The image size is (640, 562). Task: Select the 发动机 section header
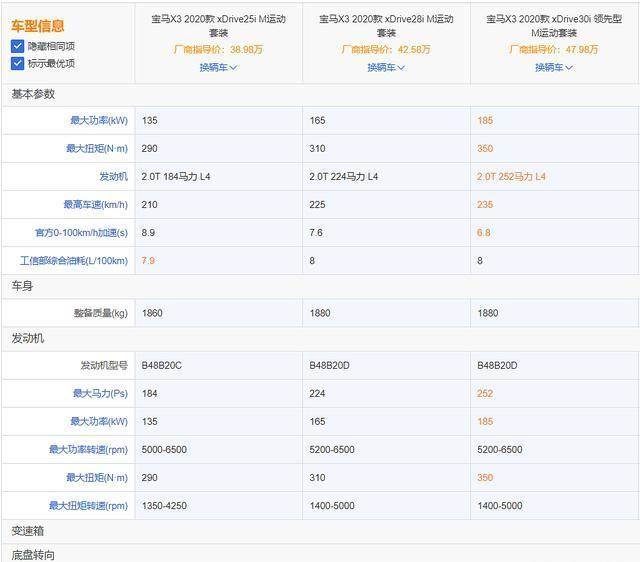[27, 338]
